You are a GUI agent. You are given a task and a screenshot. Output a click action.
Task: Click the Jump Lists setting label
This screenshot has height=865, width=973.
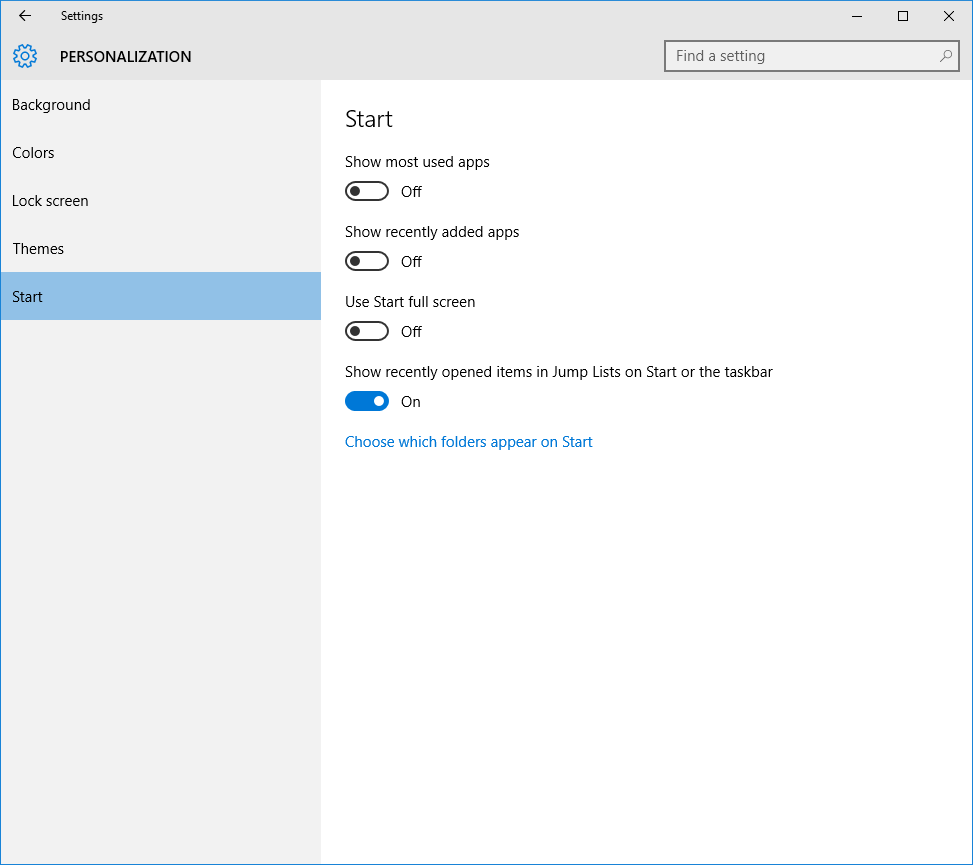558,372
